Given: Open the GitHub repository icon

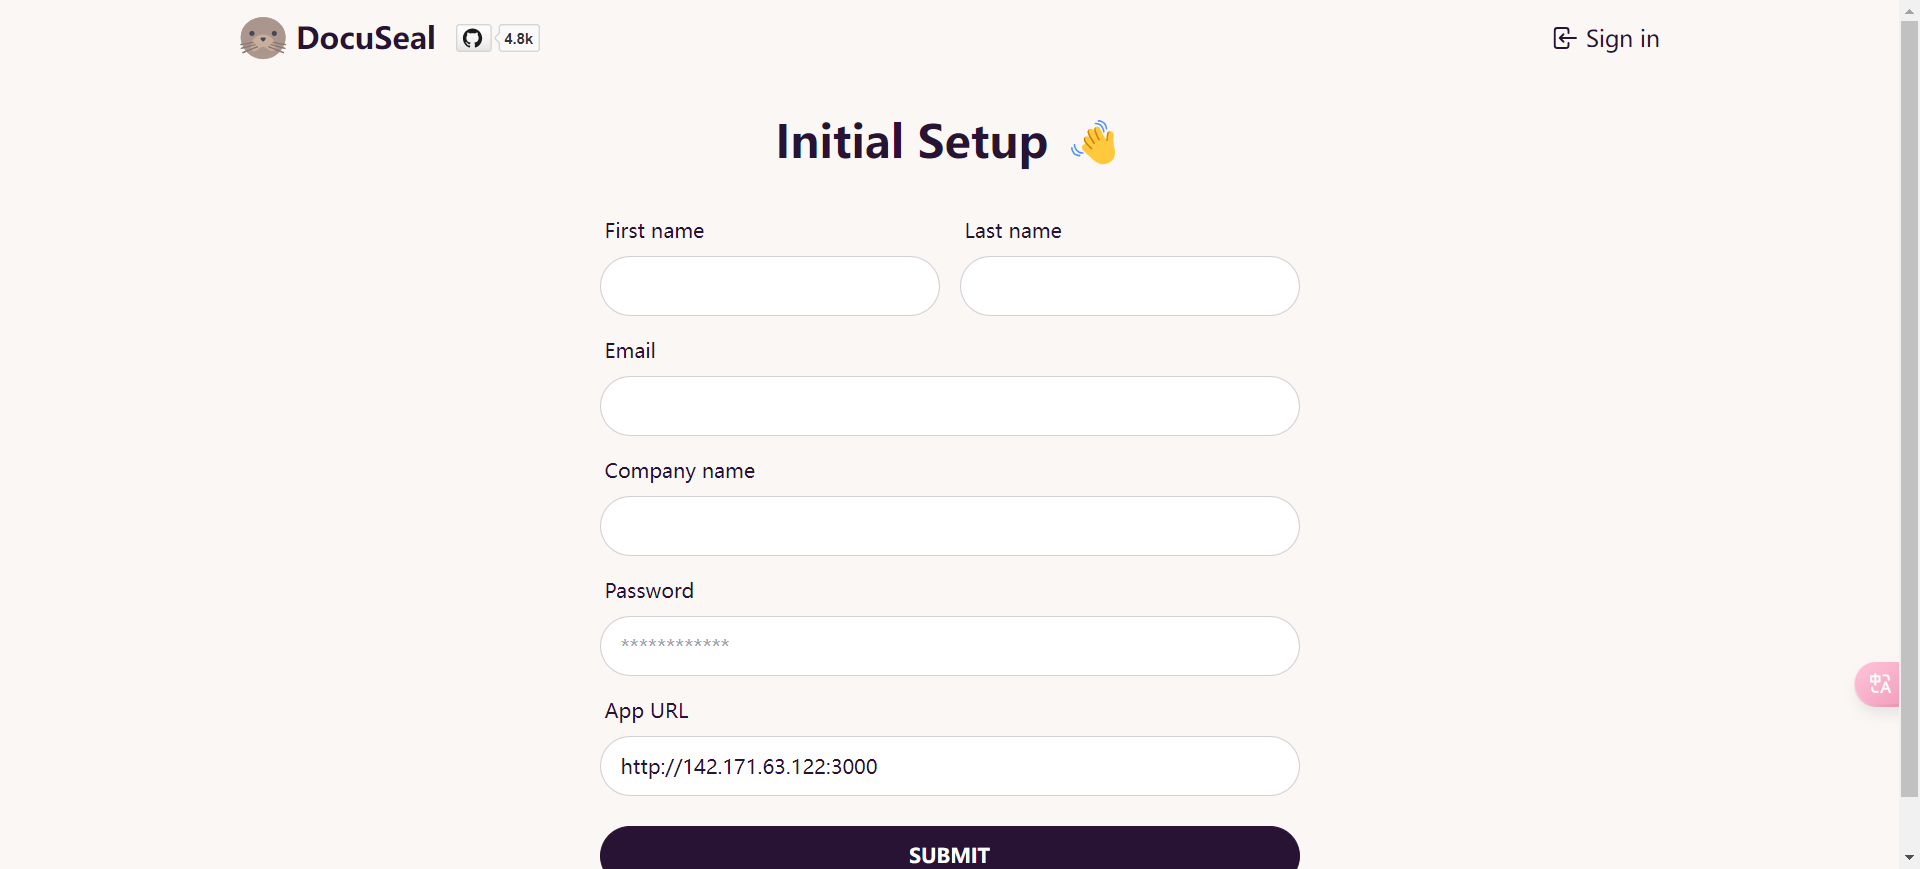Looking at the screenshot, I should pyautogui.click(x=473, y=39).
